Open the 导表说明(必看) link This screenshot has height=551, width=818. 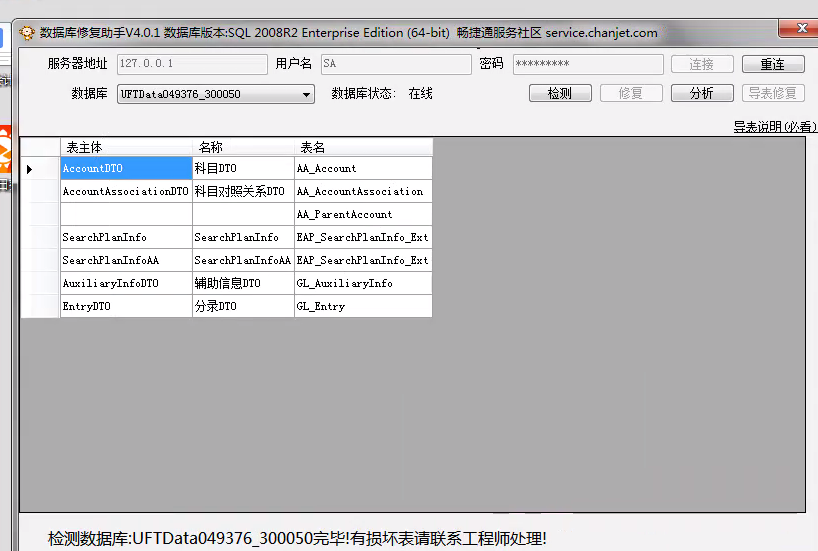coord(775,127)
